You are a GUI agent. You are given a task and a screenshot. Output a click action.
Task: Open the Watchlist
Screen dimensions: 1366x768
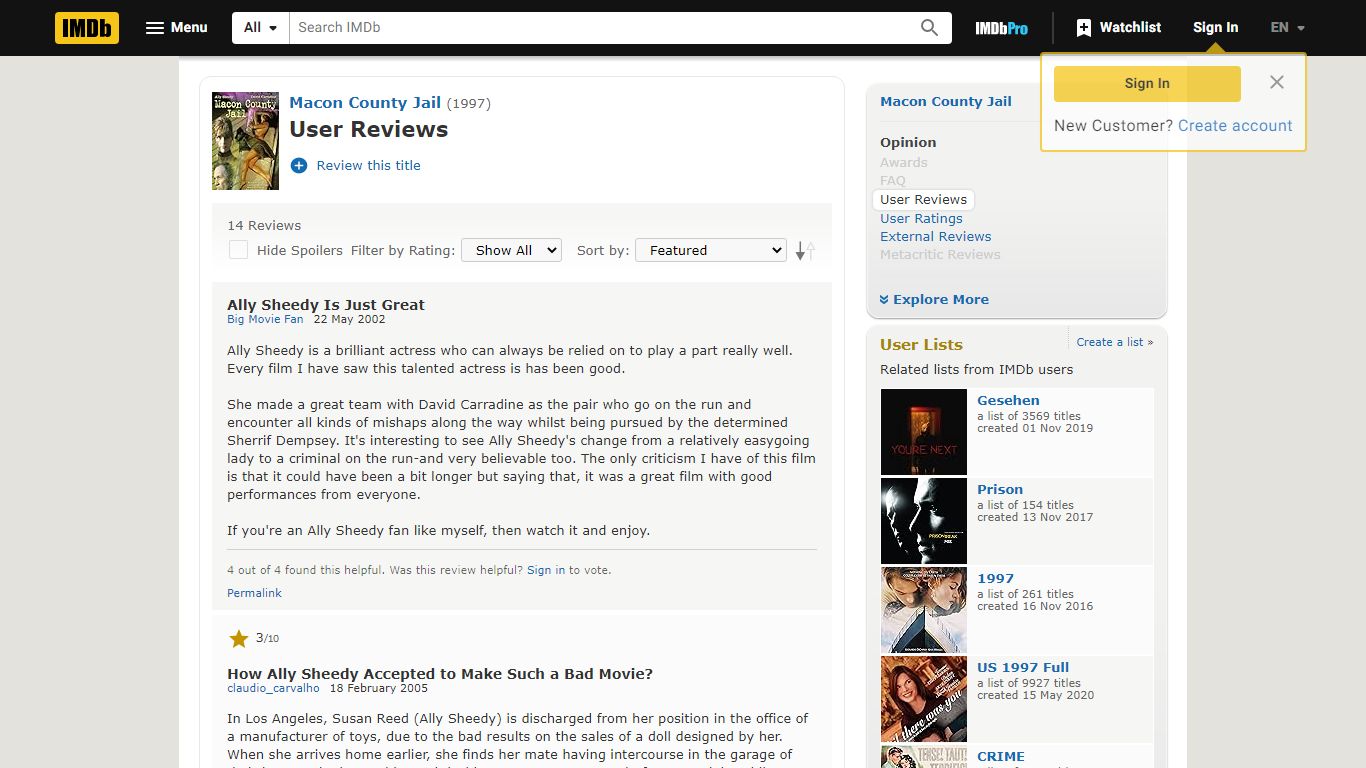pyautogui.click(x=1119, y=28)
